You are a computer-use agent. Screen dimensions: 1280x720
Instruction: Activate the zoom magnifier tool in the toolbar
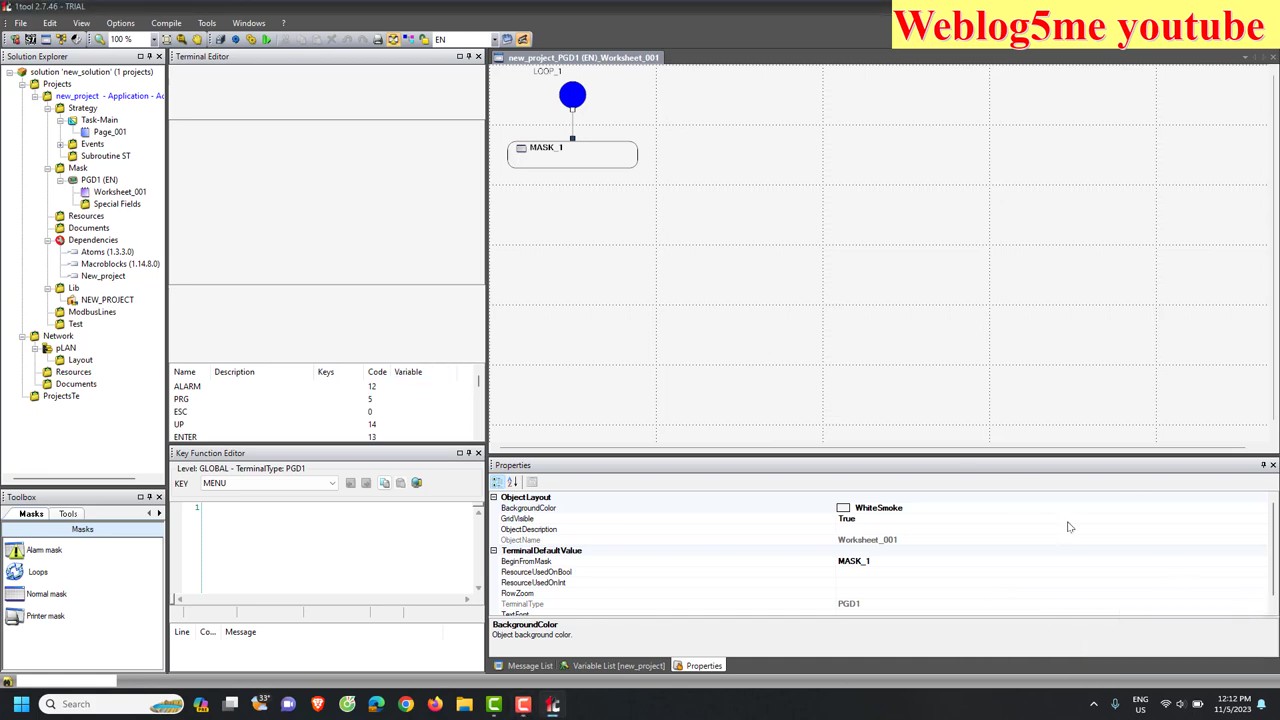coord(182,39)
